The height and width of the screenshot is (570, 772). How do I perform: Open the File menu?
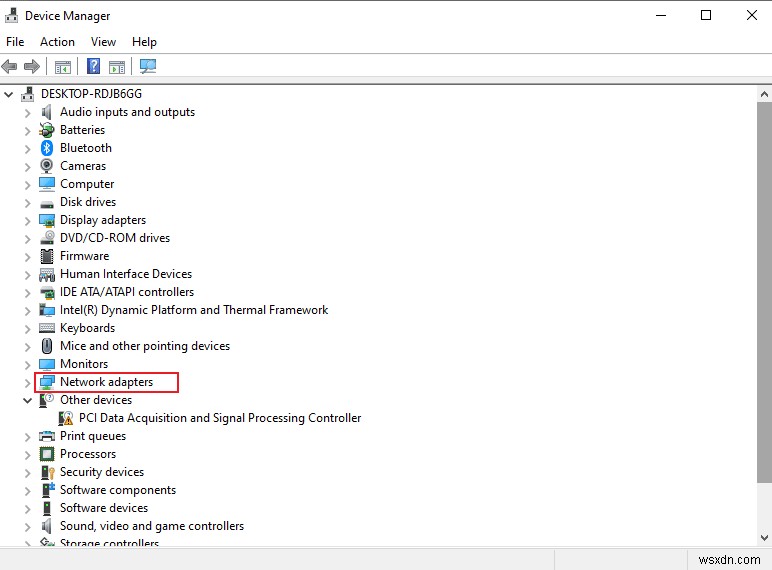(15, 42)
